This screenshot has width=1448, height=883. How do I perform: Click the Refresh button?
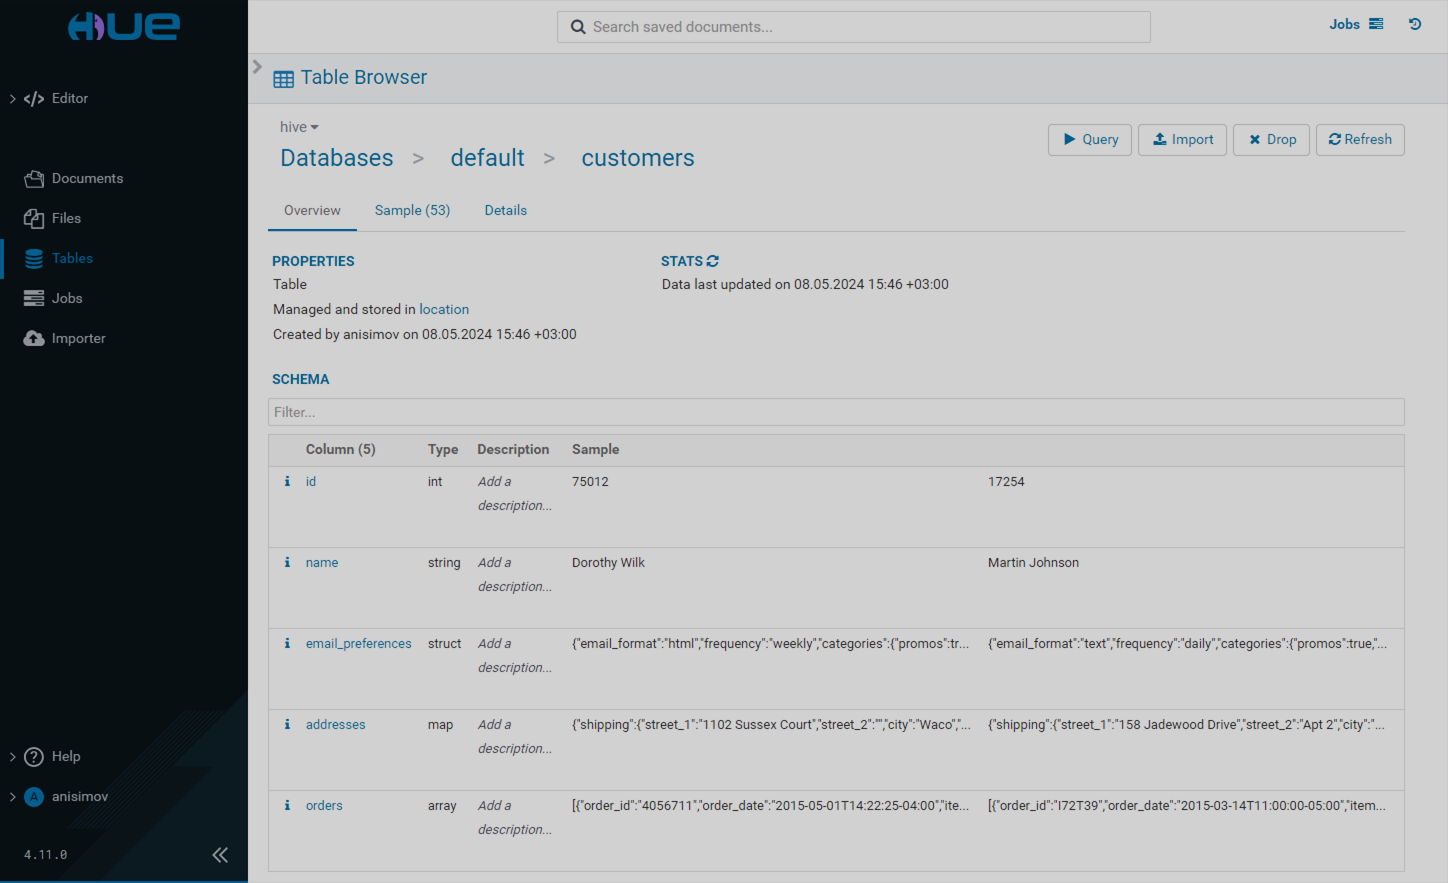point(1360,140)
